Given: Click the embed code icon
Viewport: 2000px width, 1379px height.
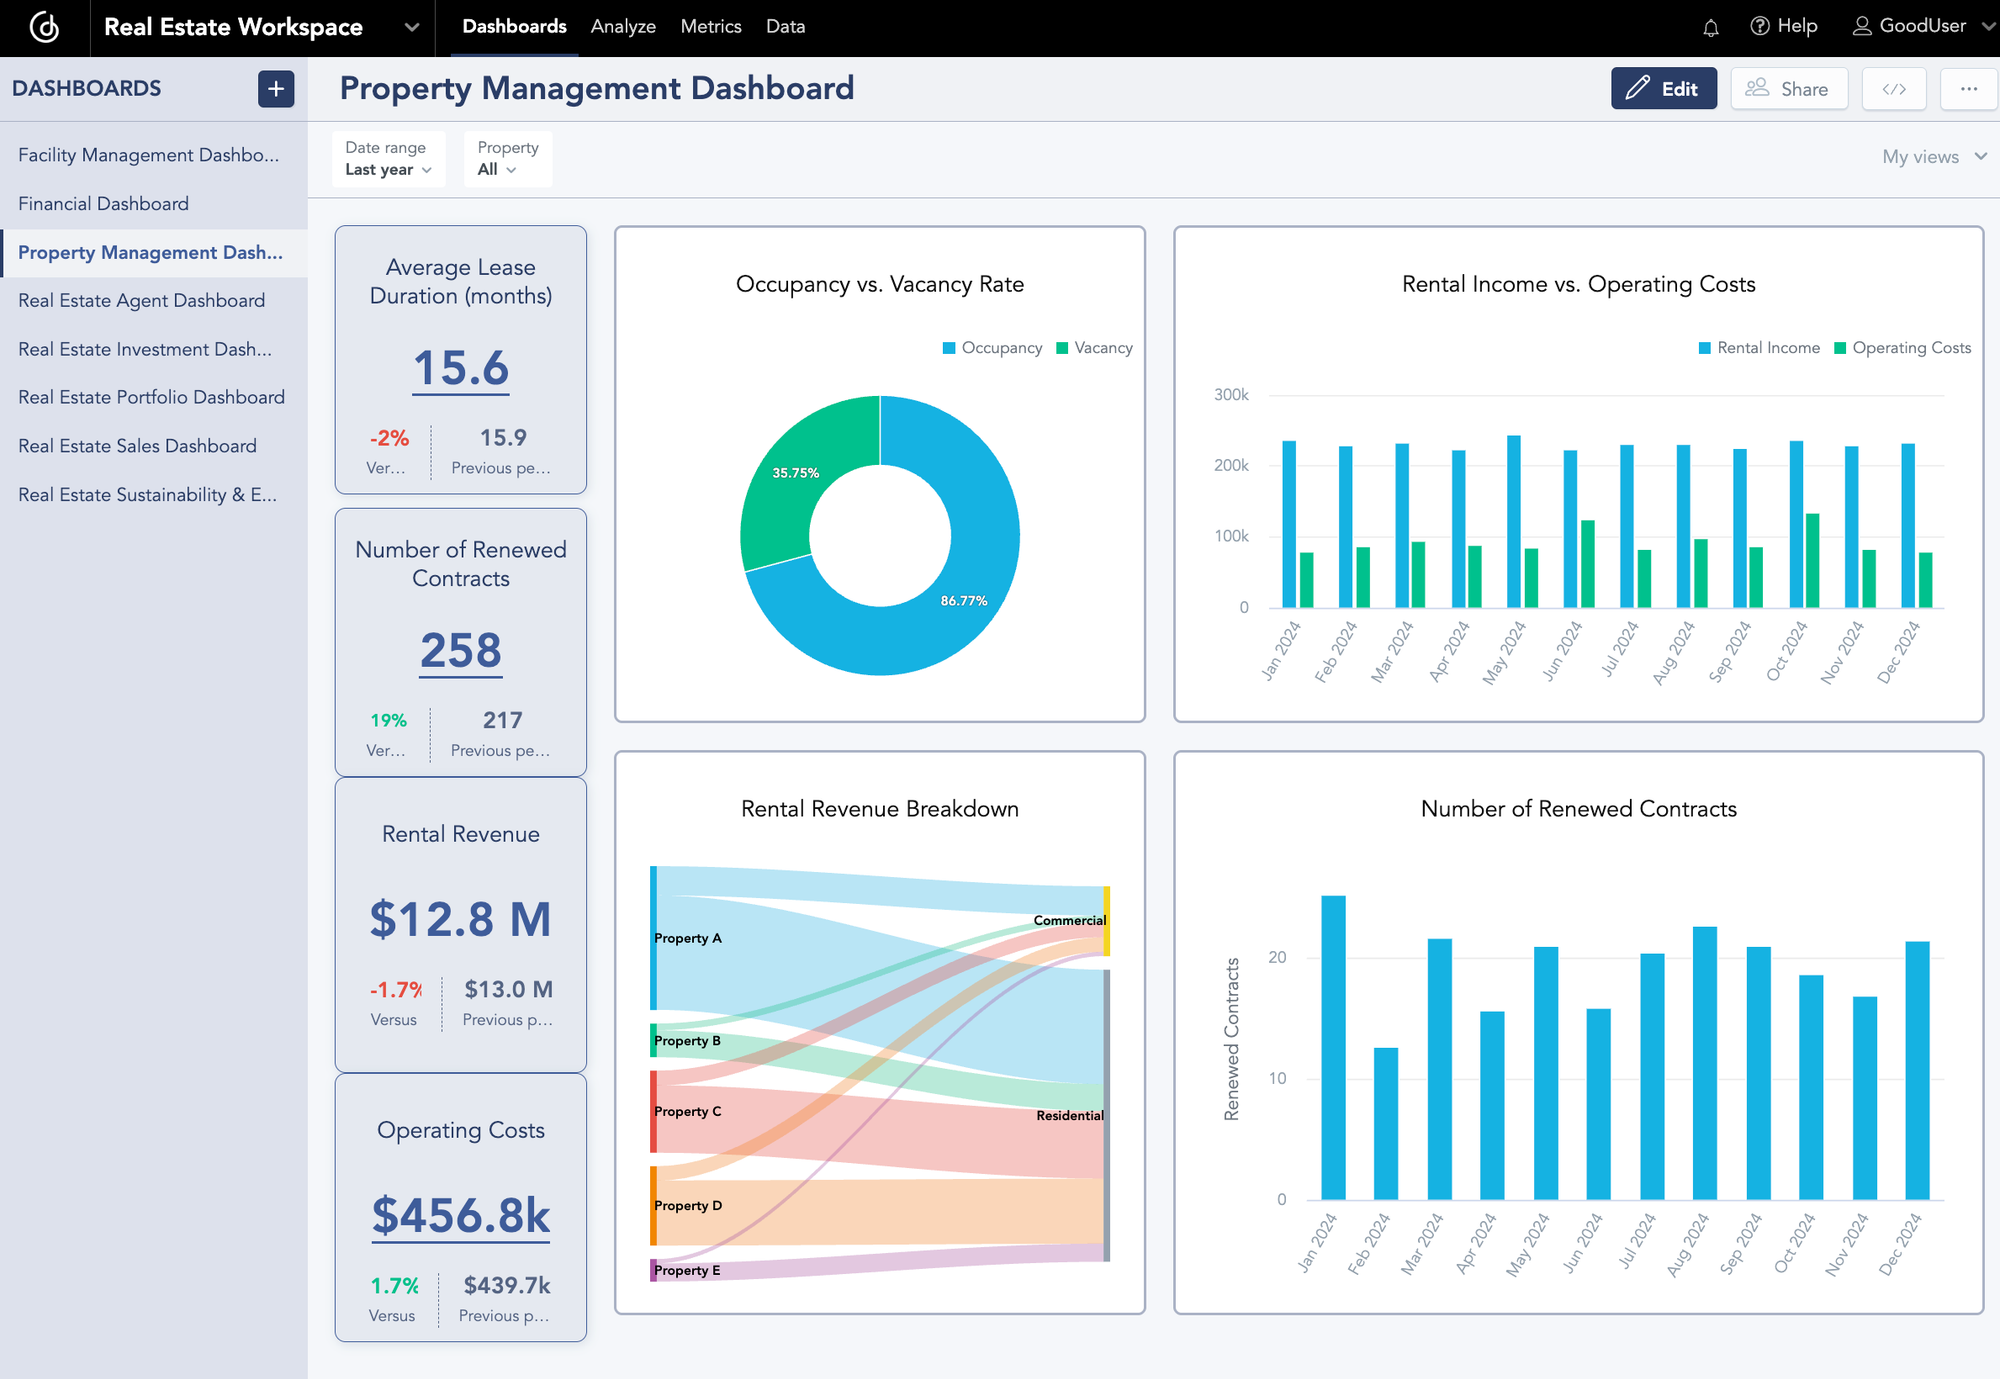Looking at the screenshot, I should point(1894,88).
